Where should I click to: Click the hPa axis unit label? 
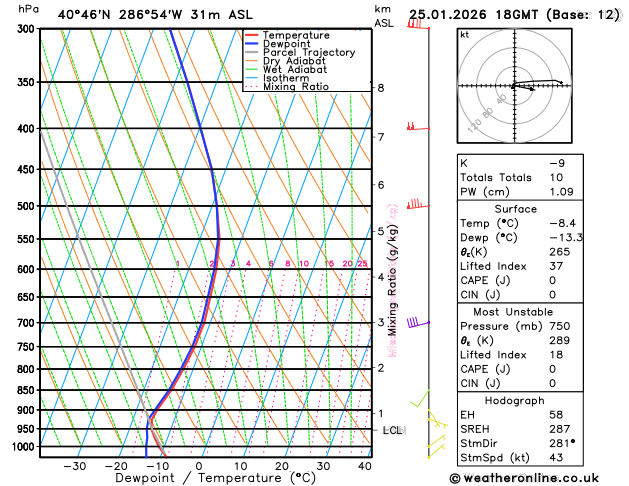click(28, 9)
